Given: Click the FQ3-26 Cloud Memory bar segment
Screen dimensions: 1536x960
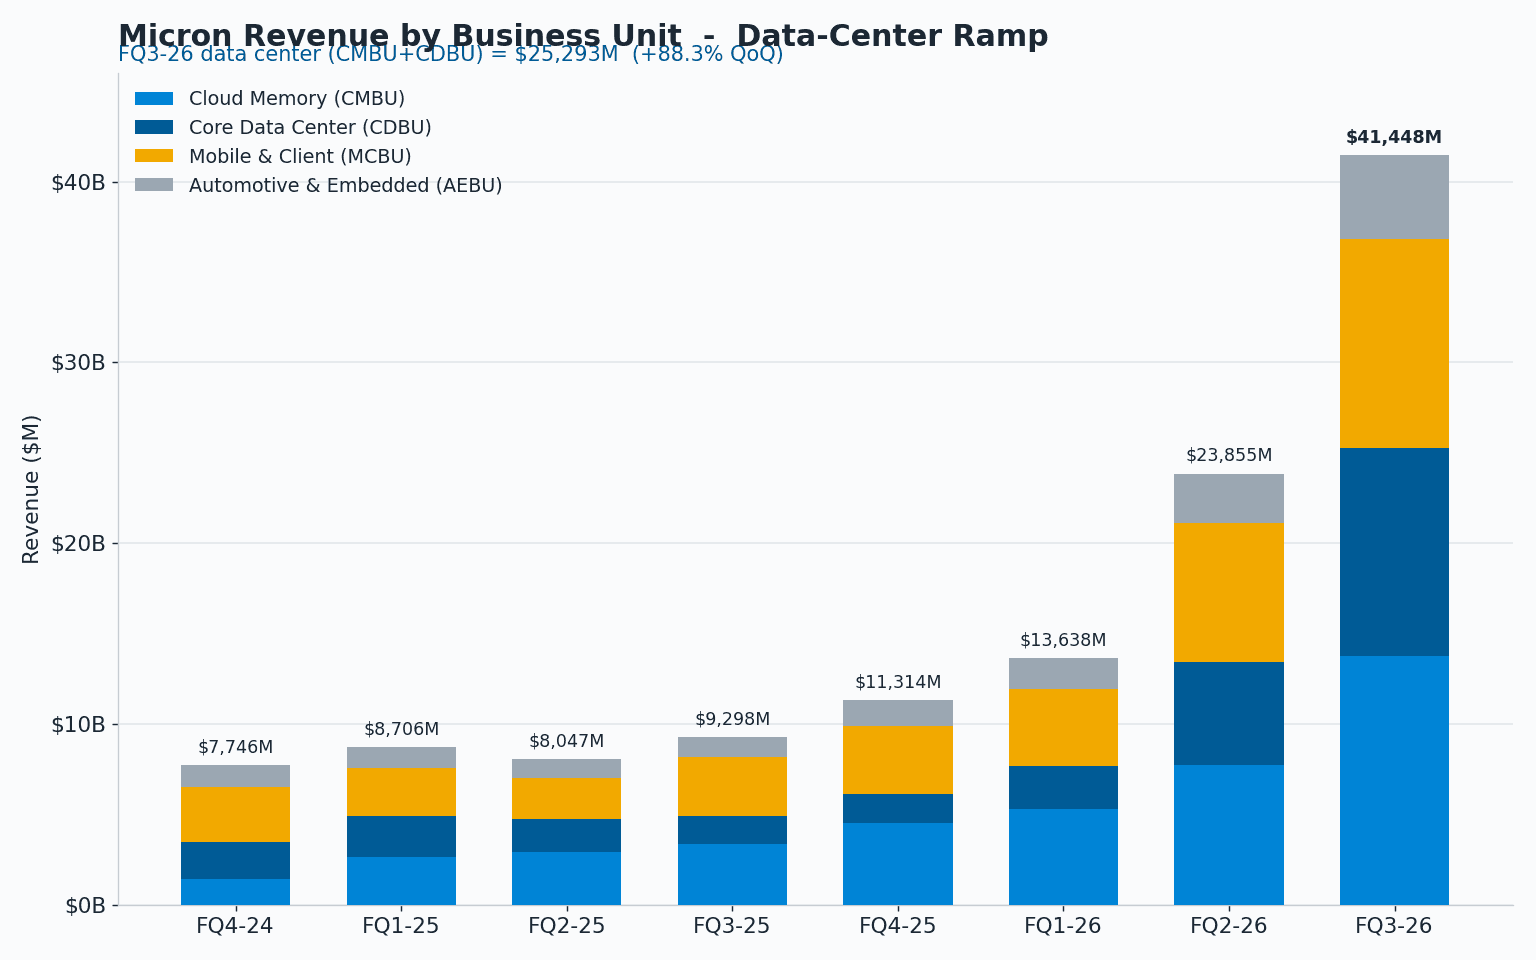Looking at the screenshot, I should point(1394,780).
